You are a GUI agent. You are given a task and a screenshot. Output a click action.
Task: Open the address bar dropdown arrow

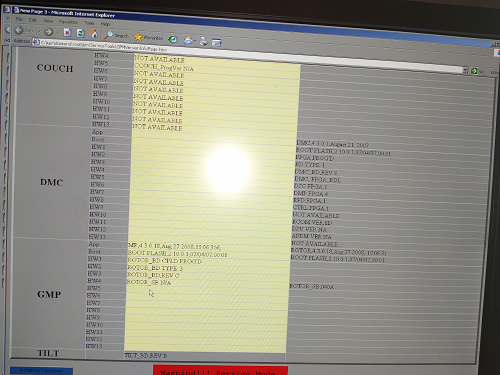(465, 70)
